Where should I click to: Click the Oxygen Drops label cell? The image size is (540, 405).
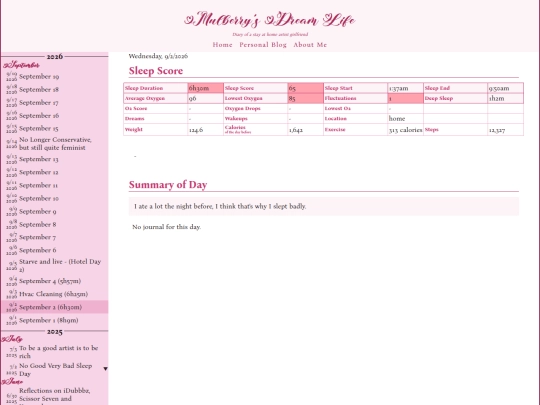(x=256, y=108)
